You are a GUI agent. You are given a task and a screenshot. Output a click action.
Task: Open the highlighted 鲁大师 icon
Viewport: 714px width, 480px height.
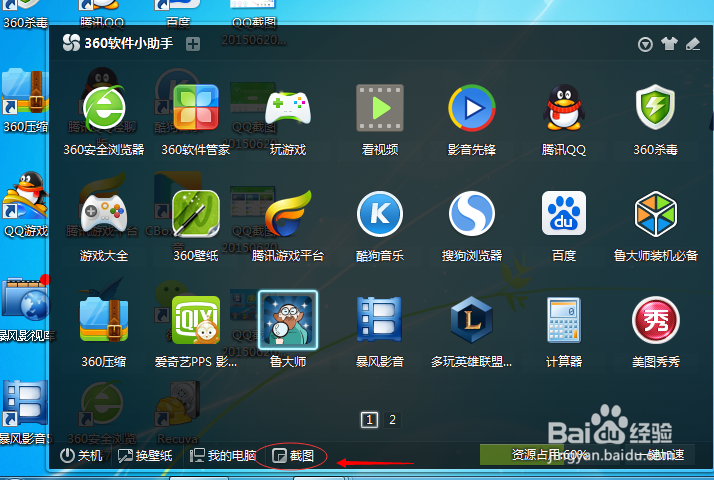click(x=288, y=320)
